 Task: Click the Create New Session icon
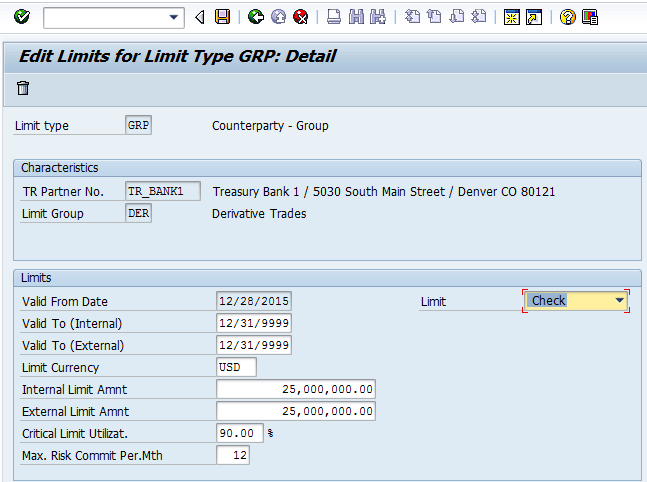coord(512,17)
